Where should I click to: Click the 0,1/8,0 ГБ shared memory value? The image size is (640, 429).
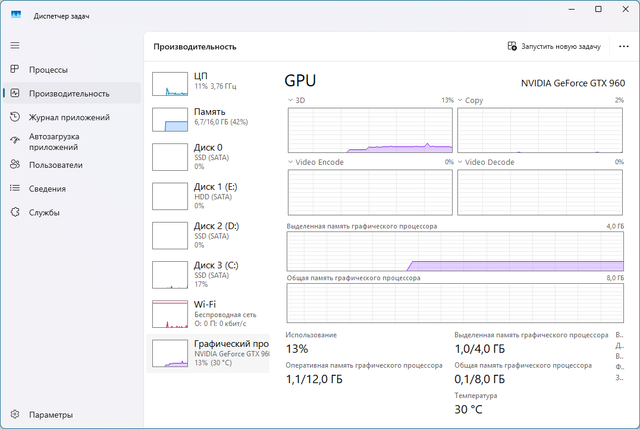pos(480,379)
